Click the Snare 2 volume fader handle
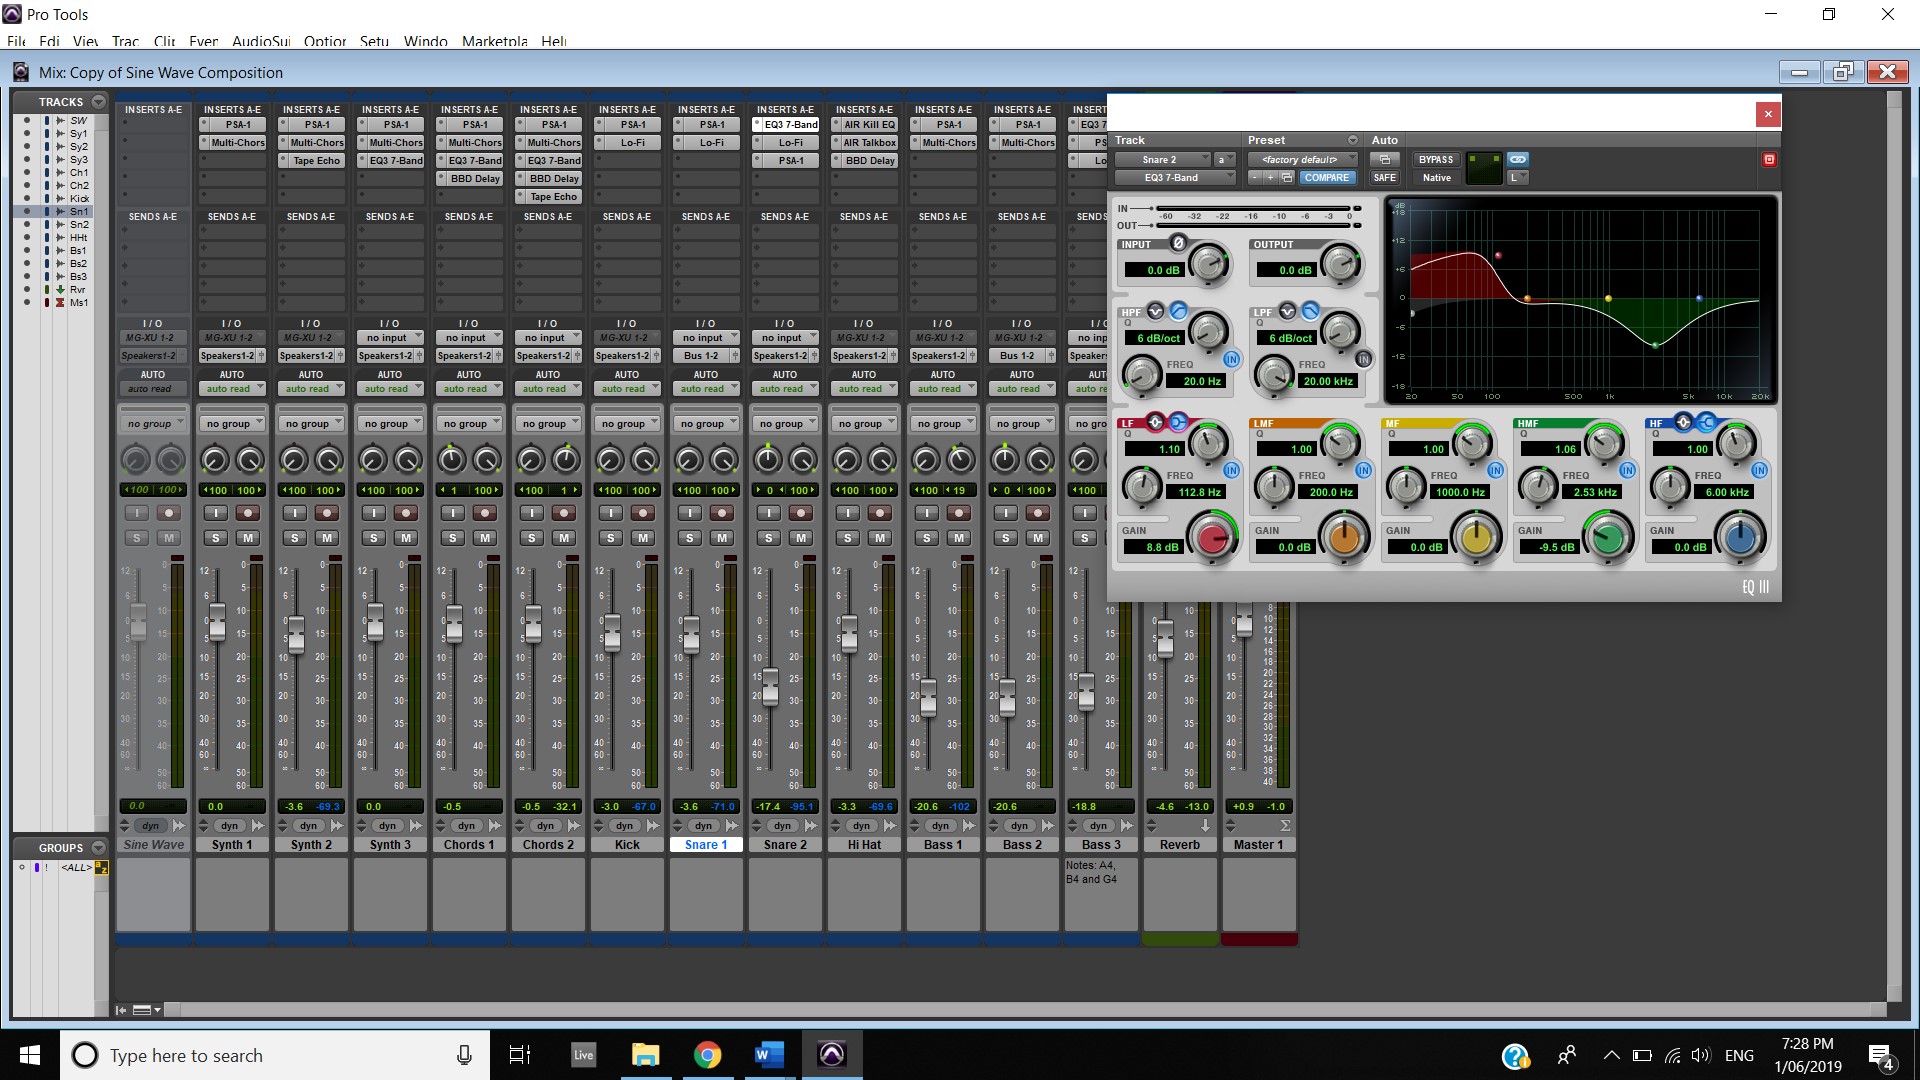Viewport: 1920px width, 1080px height. click(770, 687)
